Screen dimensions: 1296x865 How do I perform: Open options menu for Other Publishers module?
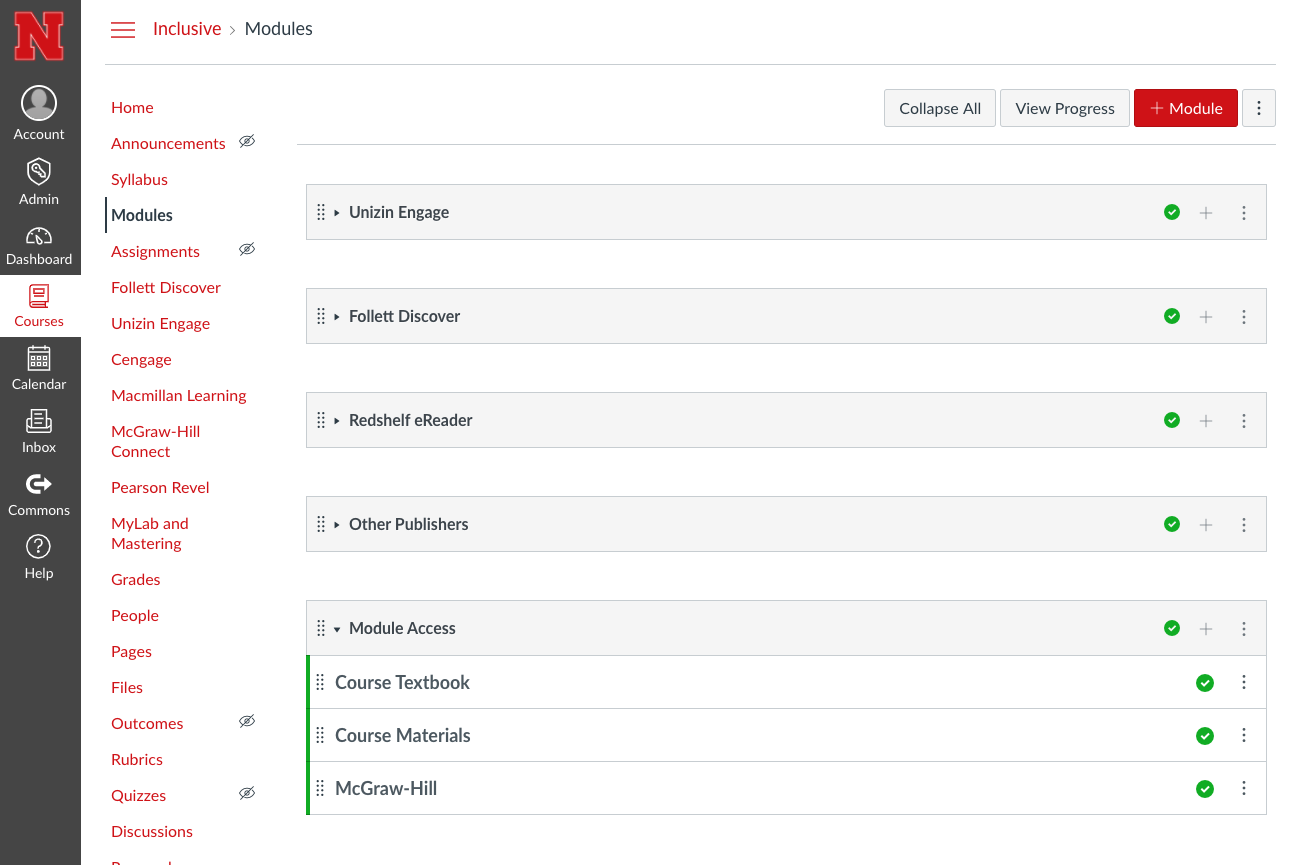(1244, 525)
